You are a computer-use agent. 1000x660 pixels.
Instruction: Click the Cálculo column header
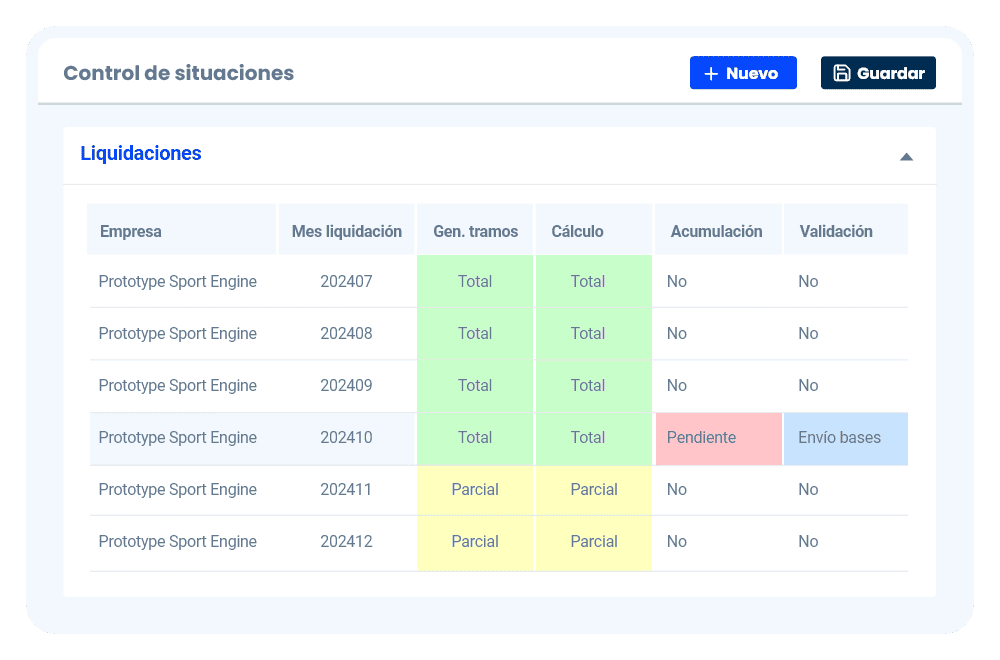click(x=577, y=231)
